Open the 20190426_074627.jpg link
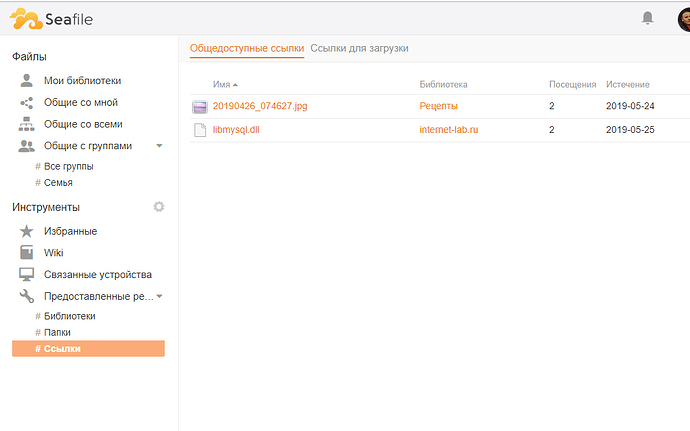The height and width of the screenshot is (431, 690). 260,106
